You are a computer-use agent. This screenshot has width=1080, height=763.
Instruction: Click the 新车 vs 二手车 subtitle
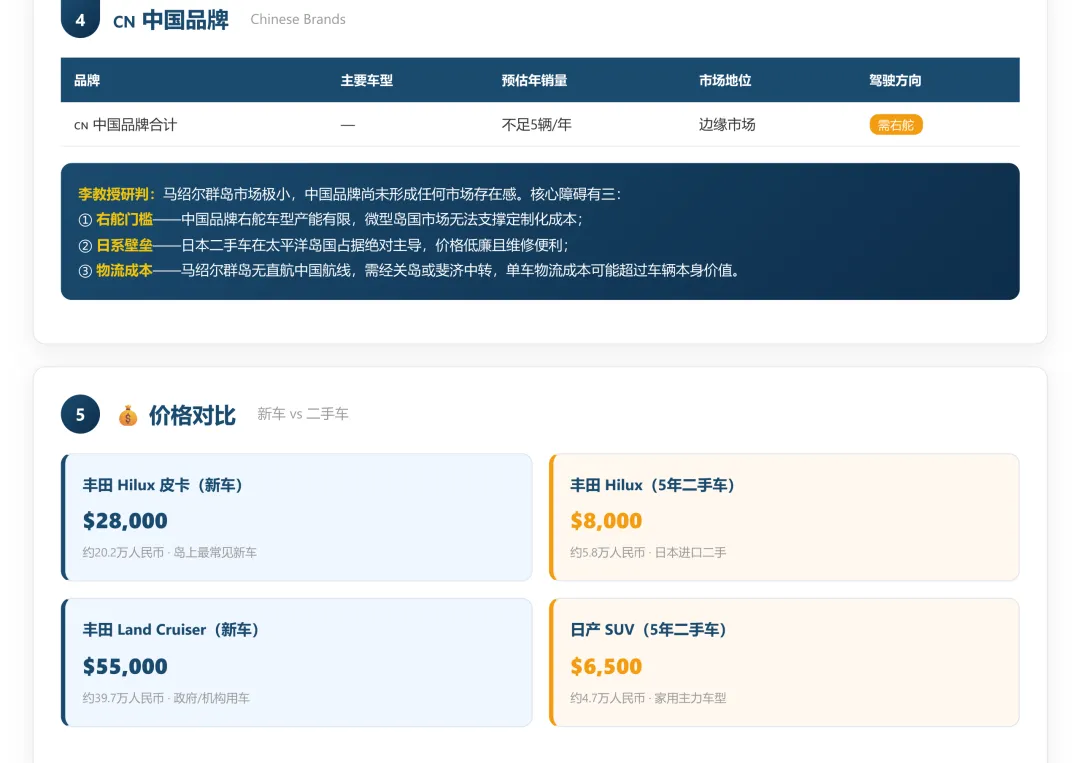pyautogui.click(x=302, y=414)
